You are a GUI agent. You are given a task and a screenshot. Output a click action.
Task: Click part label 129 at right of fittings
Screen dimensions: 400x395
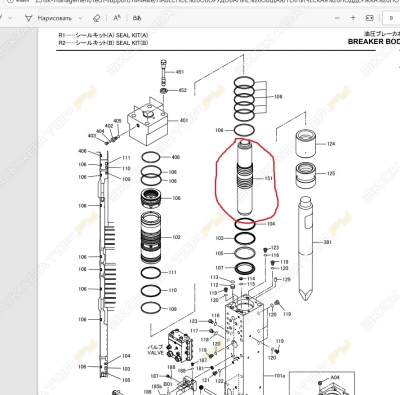coord(286,280)
